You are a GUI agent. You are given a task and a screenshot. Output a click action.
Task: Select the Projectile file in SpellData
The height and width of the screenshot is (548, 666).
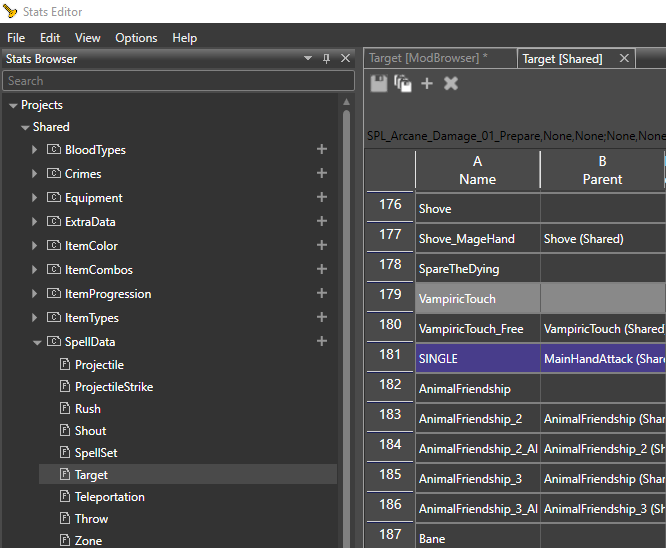(99, 365)
